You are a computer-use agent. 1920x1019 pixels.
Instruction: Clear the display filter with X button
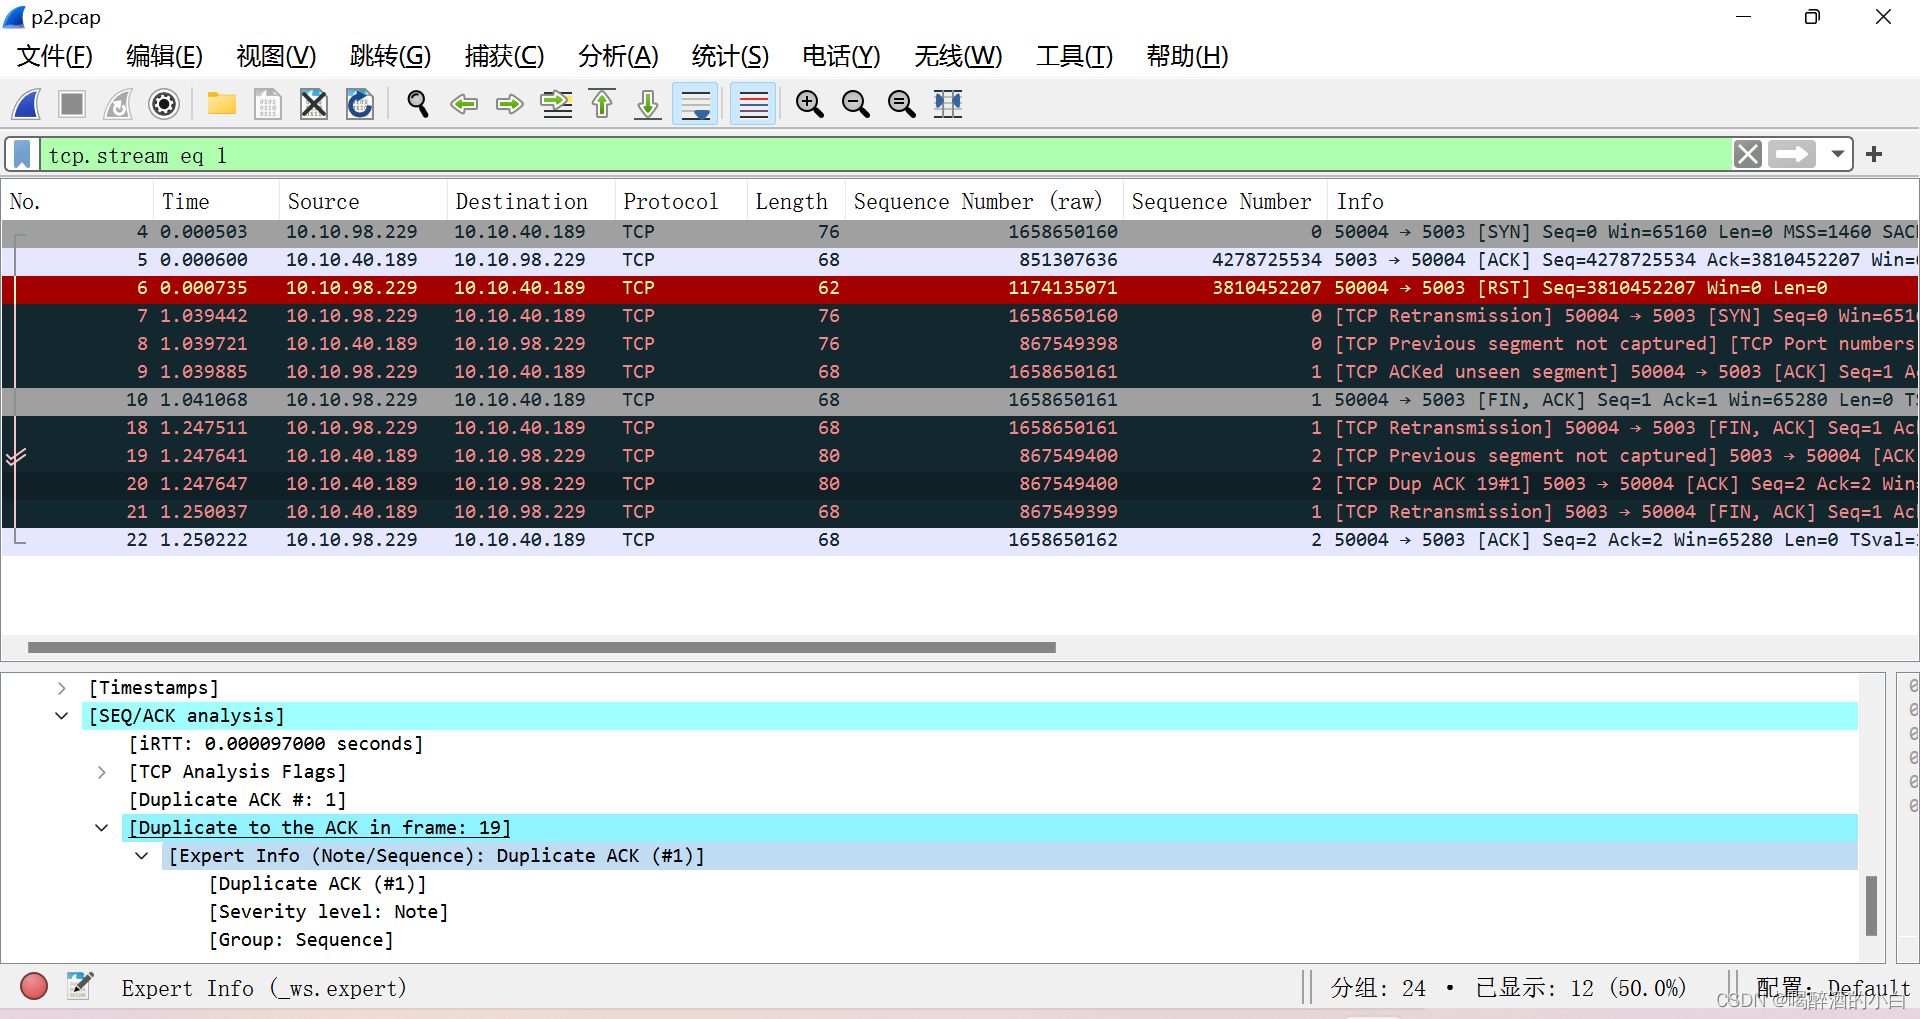(x=1748, y=154)
